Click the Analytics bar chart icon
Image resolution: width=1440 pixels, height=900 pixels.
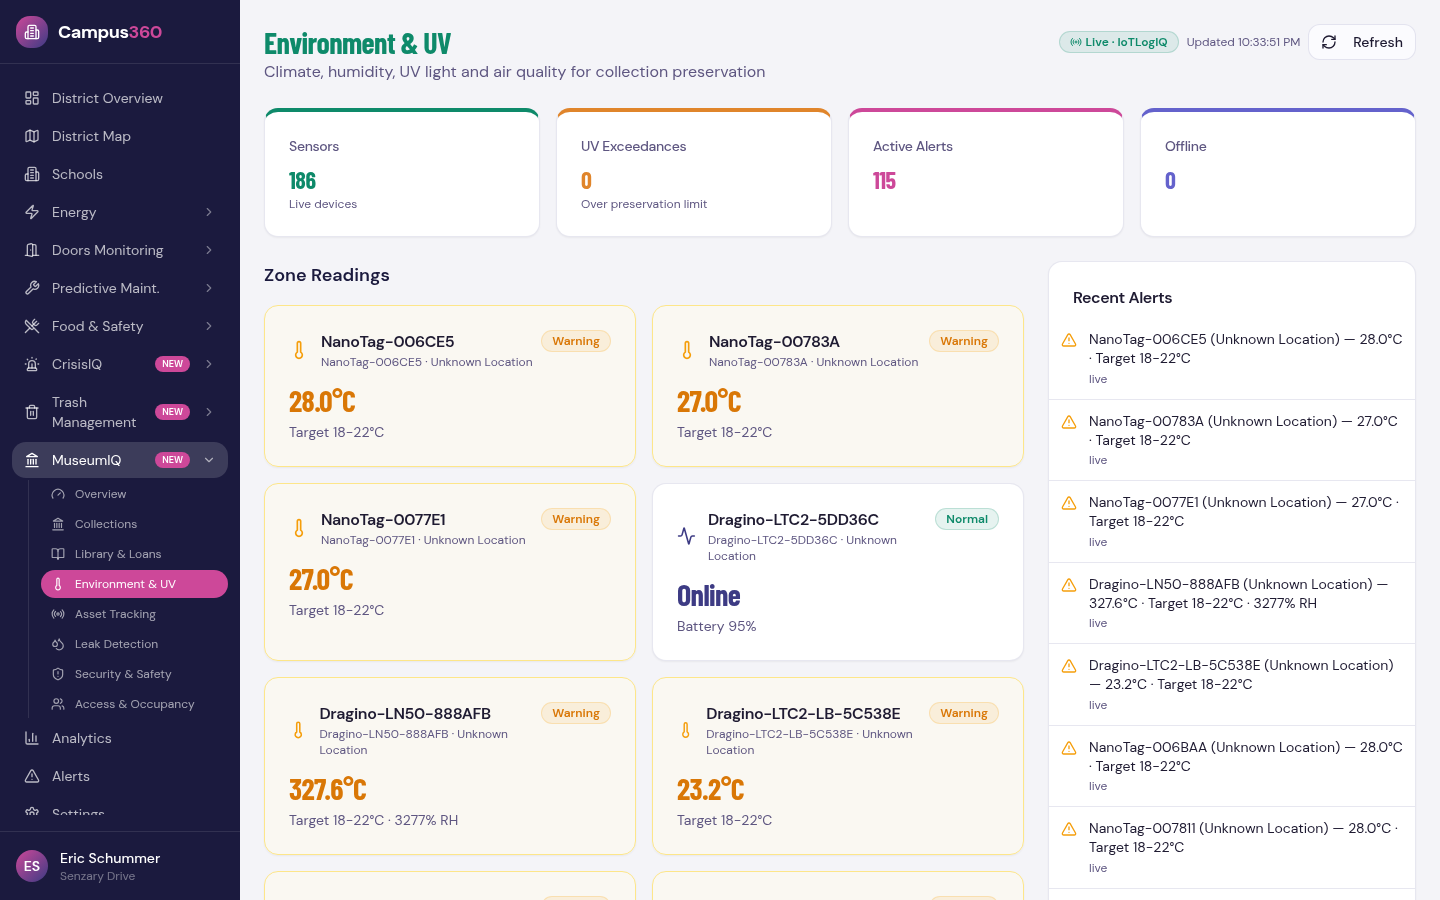32,738
